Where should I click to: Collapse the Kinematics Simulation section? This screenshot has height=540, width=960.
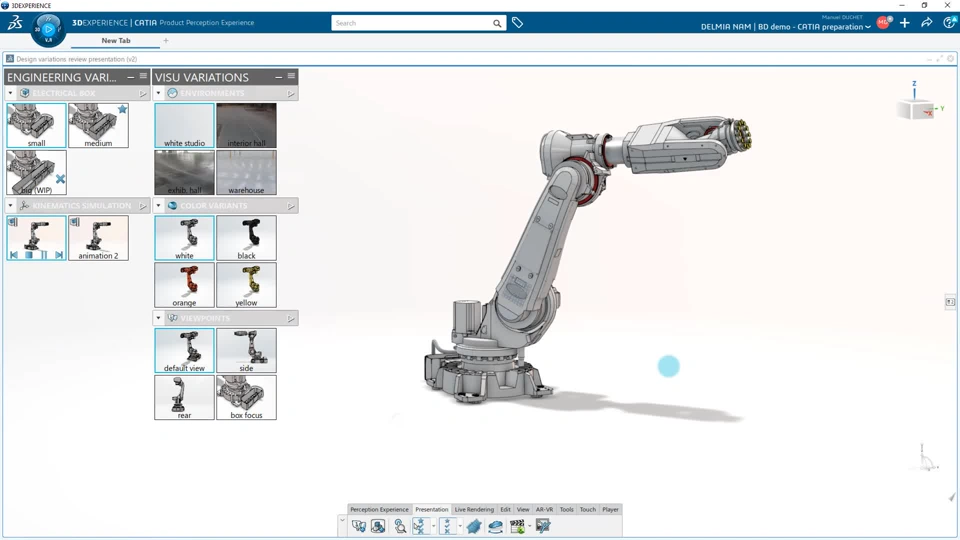pyautogui.click(x=10, y=206)
